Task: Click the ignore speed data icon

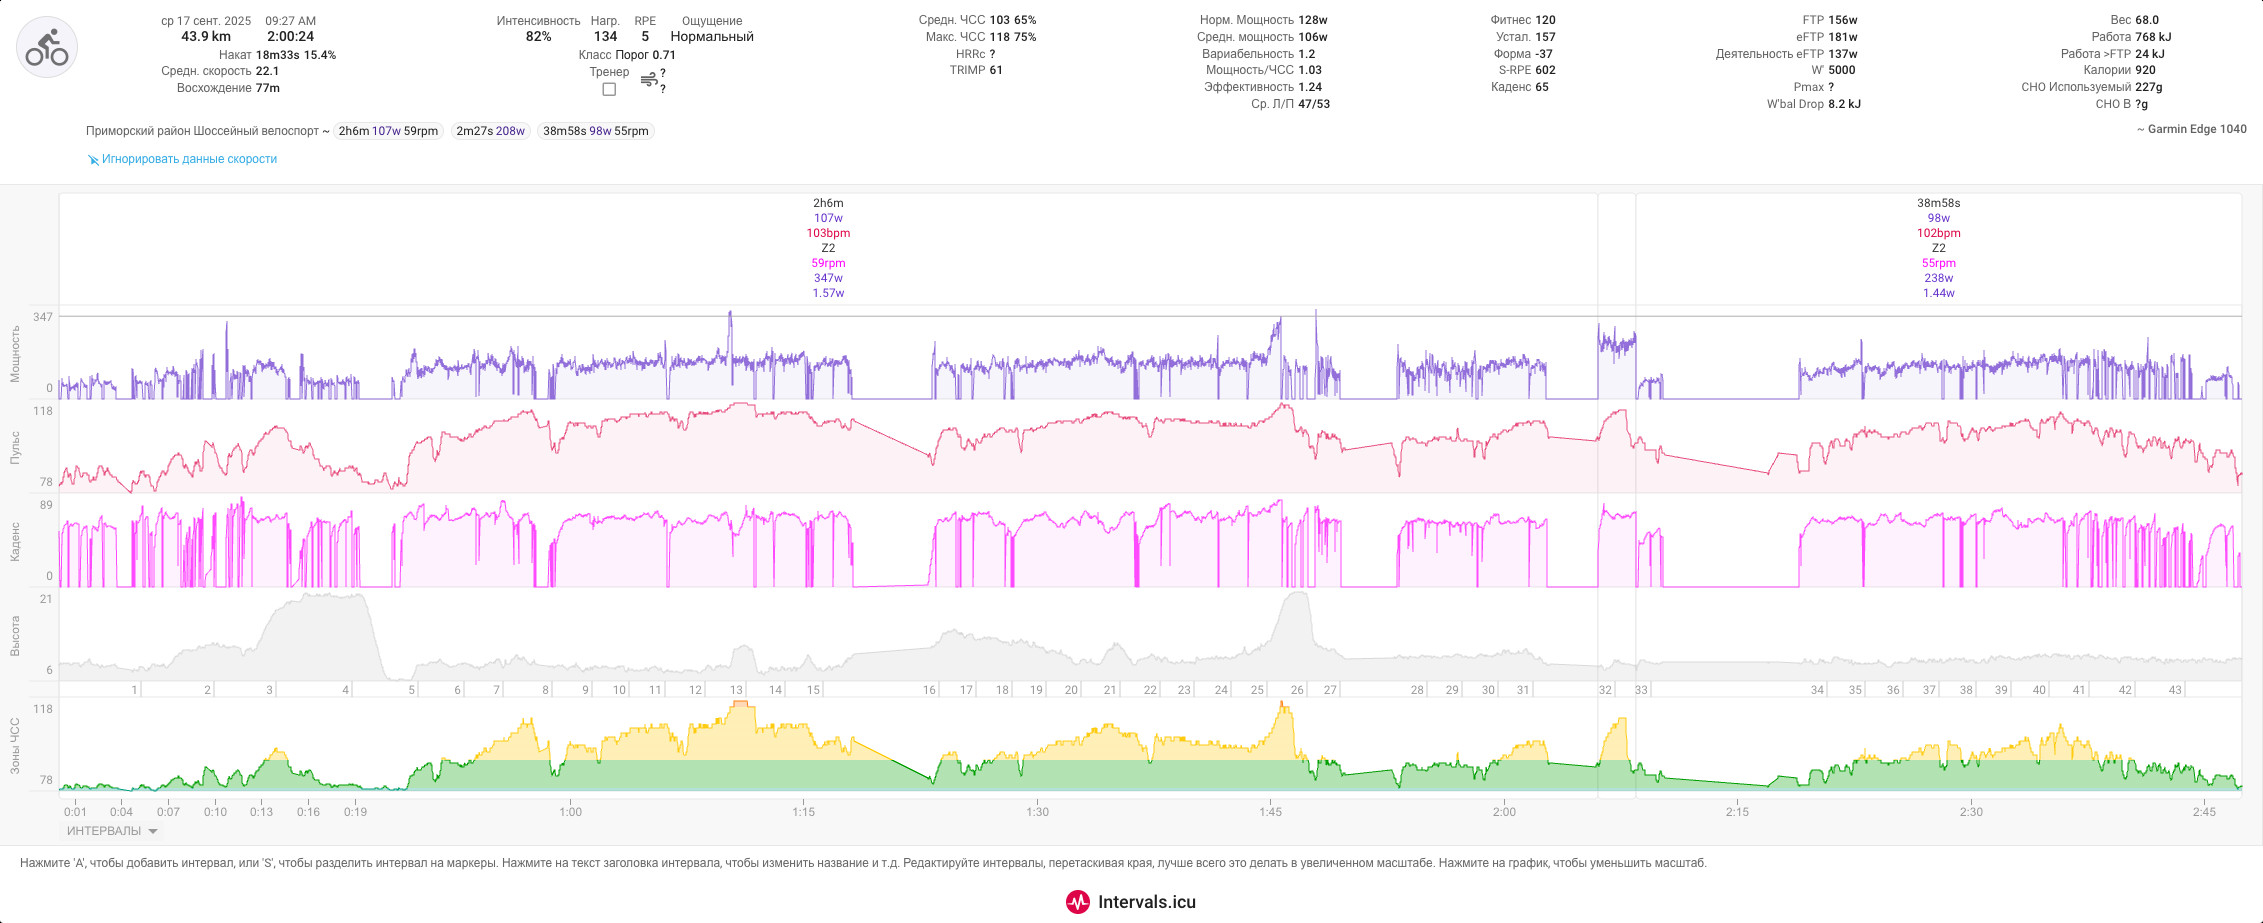Action: [93, 160]
